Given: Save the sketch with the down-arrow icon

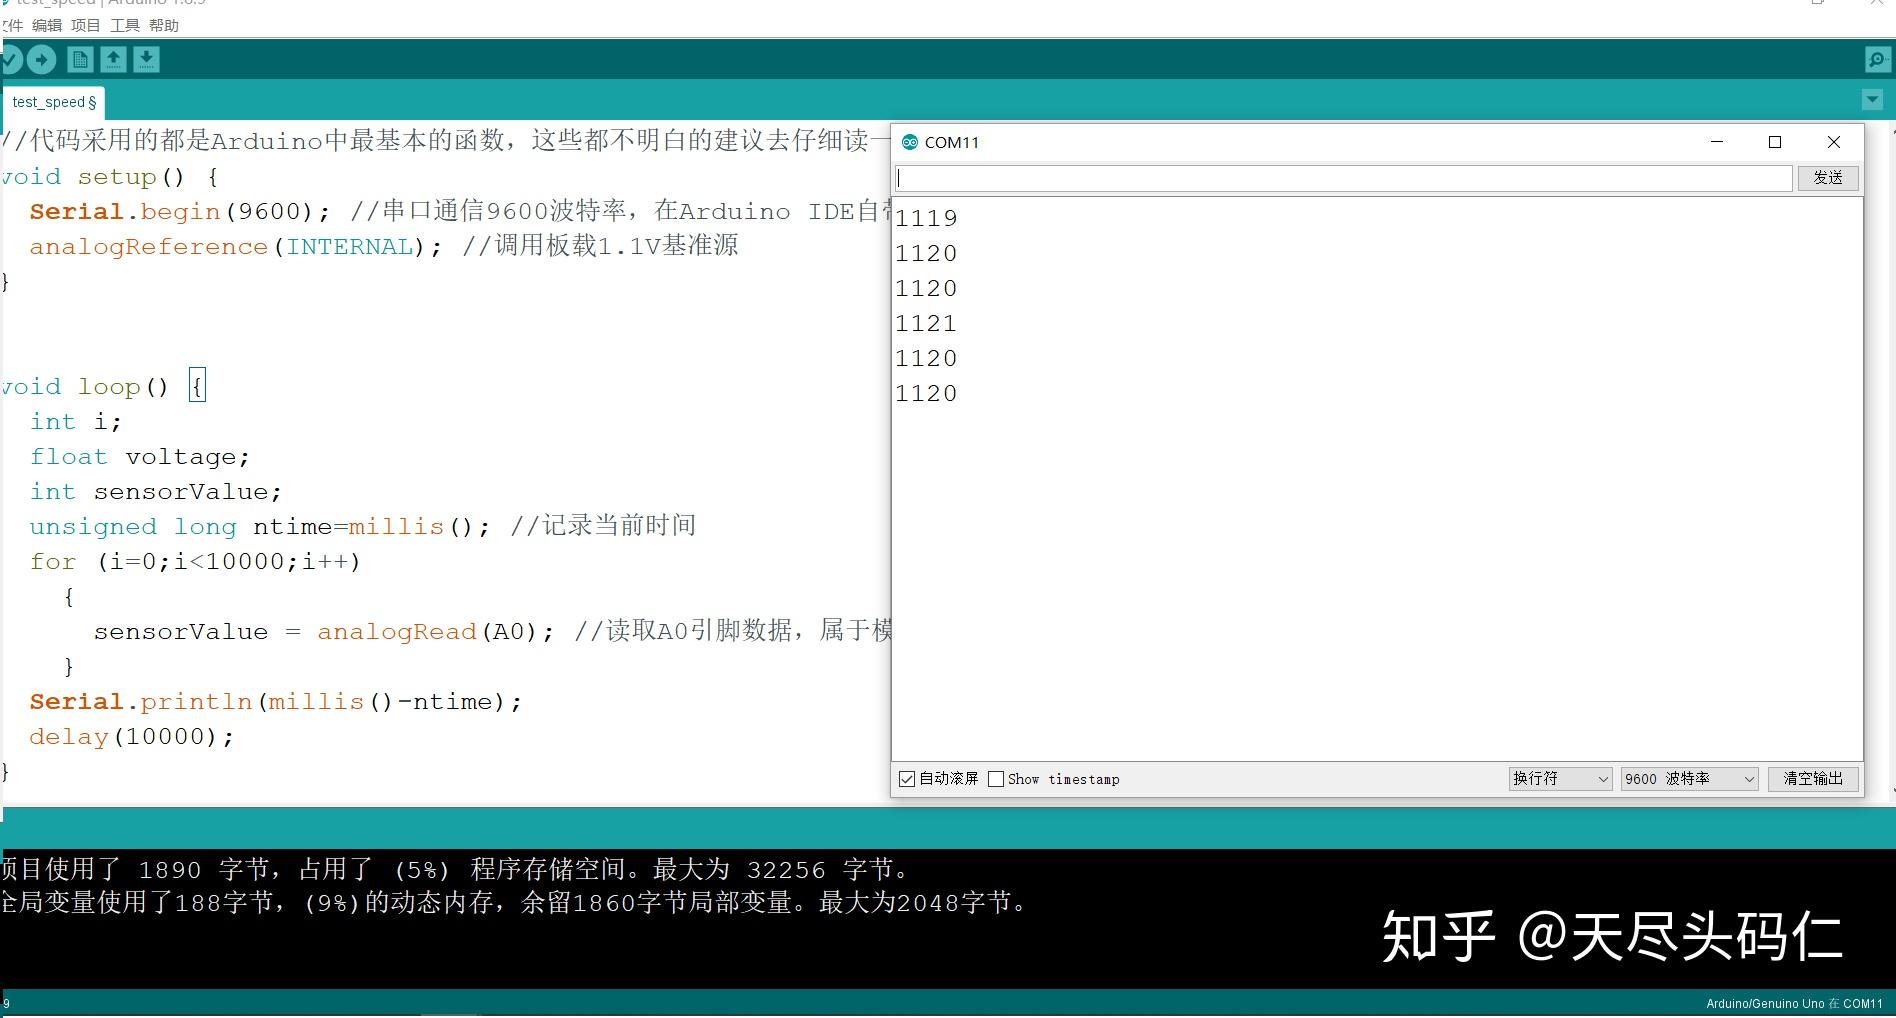Looking at the screenshot, I should click(x=146, y=60).
